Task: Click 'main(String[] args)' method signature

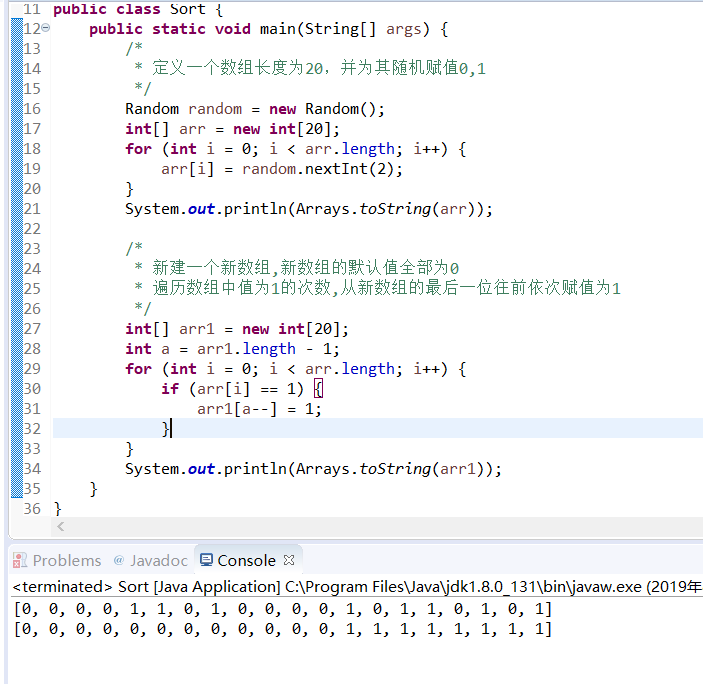Action: click(345, 29)
